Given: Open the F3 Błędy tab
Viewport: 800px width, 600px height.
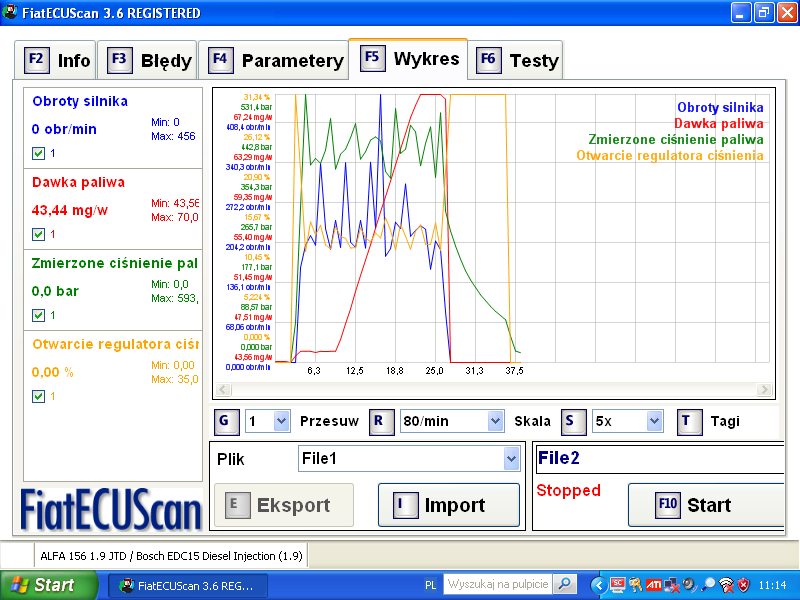Looking at the screenshot, I should [147, 60].
